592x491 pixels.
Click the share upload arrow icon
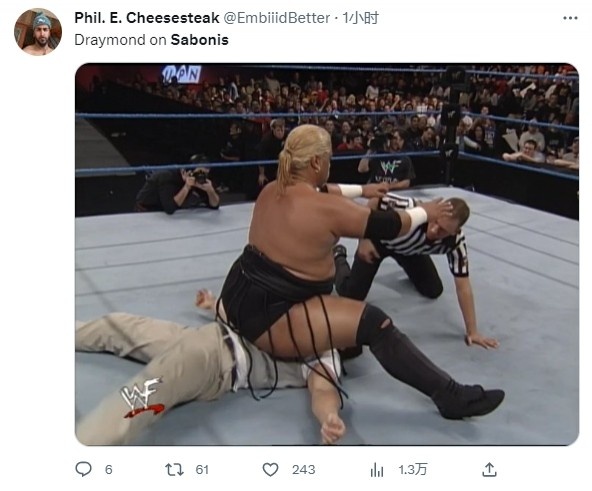point(489,469)
